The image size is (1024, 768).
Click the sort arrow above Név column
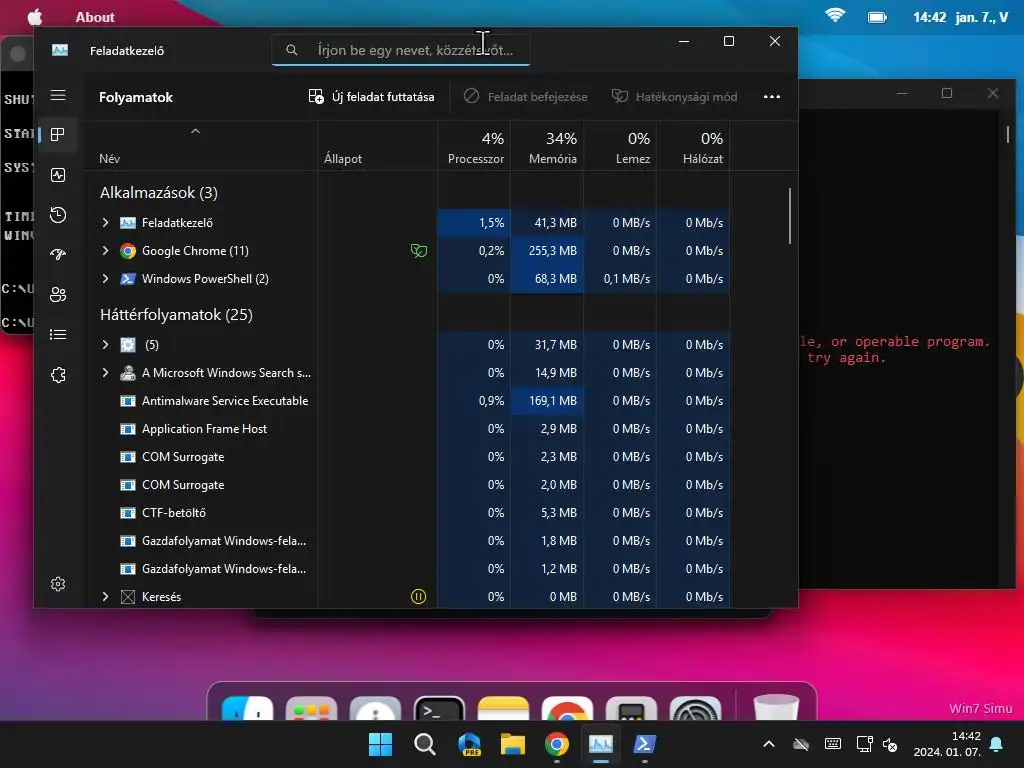click(195, 131)
